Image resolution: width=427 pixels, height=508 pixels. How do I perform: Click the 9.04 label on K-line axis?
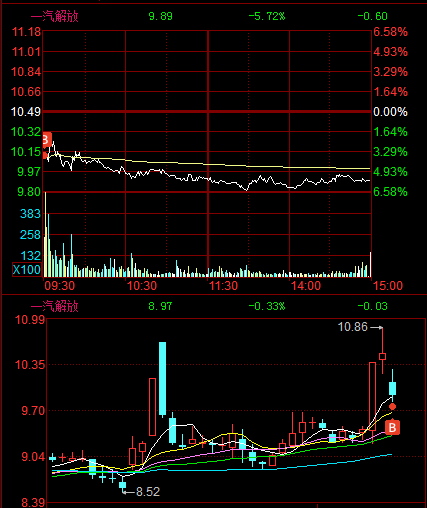[x=33, y=456]
